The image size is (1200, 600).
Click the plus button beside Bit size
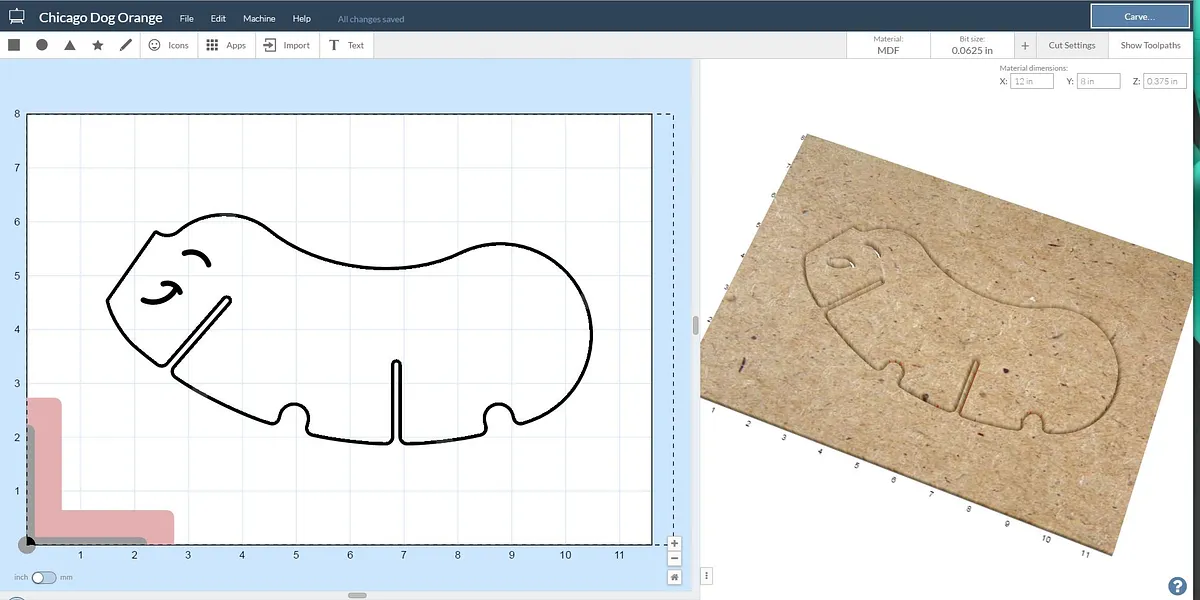1026,46
